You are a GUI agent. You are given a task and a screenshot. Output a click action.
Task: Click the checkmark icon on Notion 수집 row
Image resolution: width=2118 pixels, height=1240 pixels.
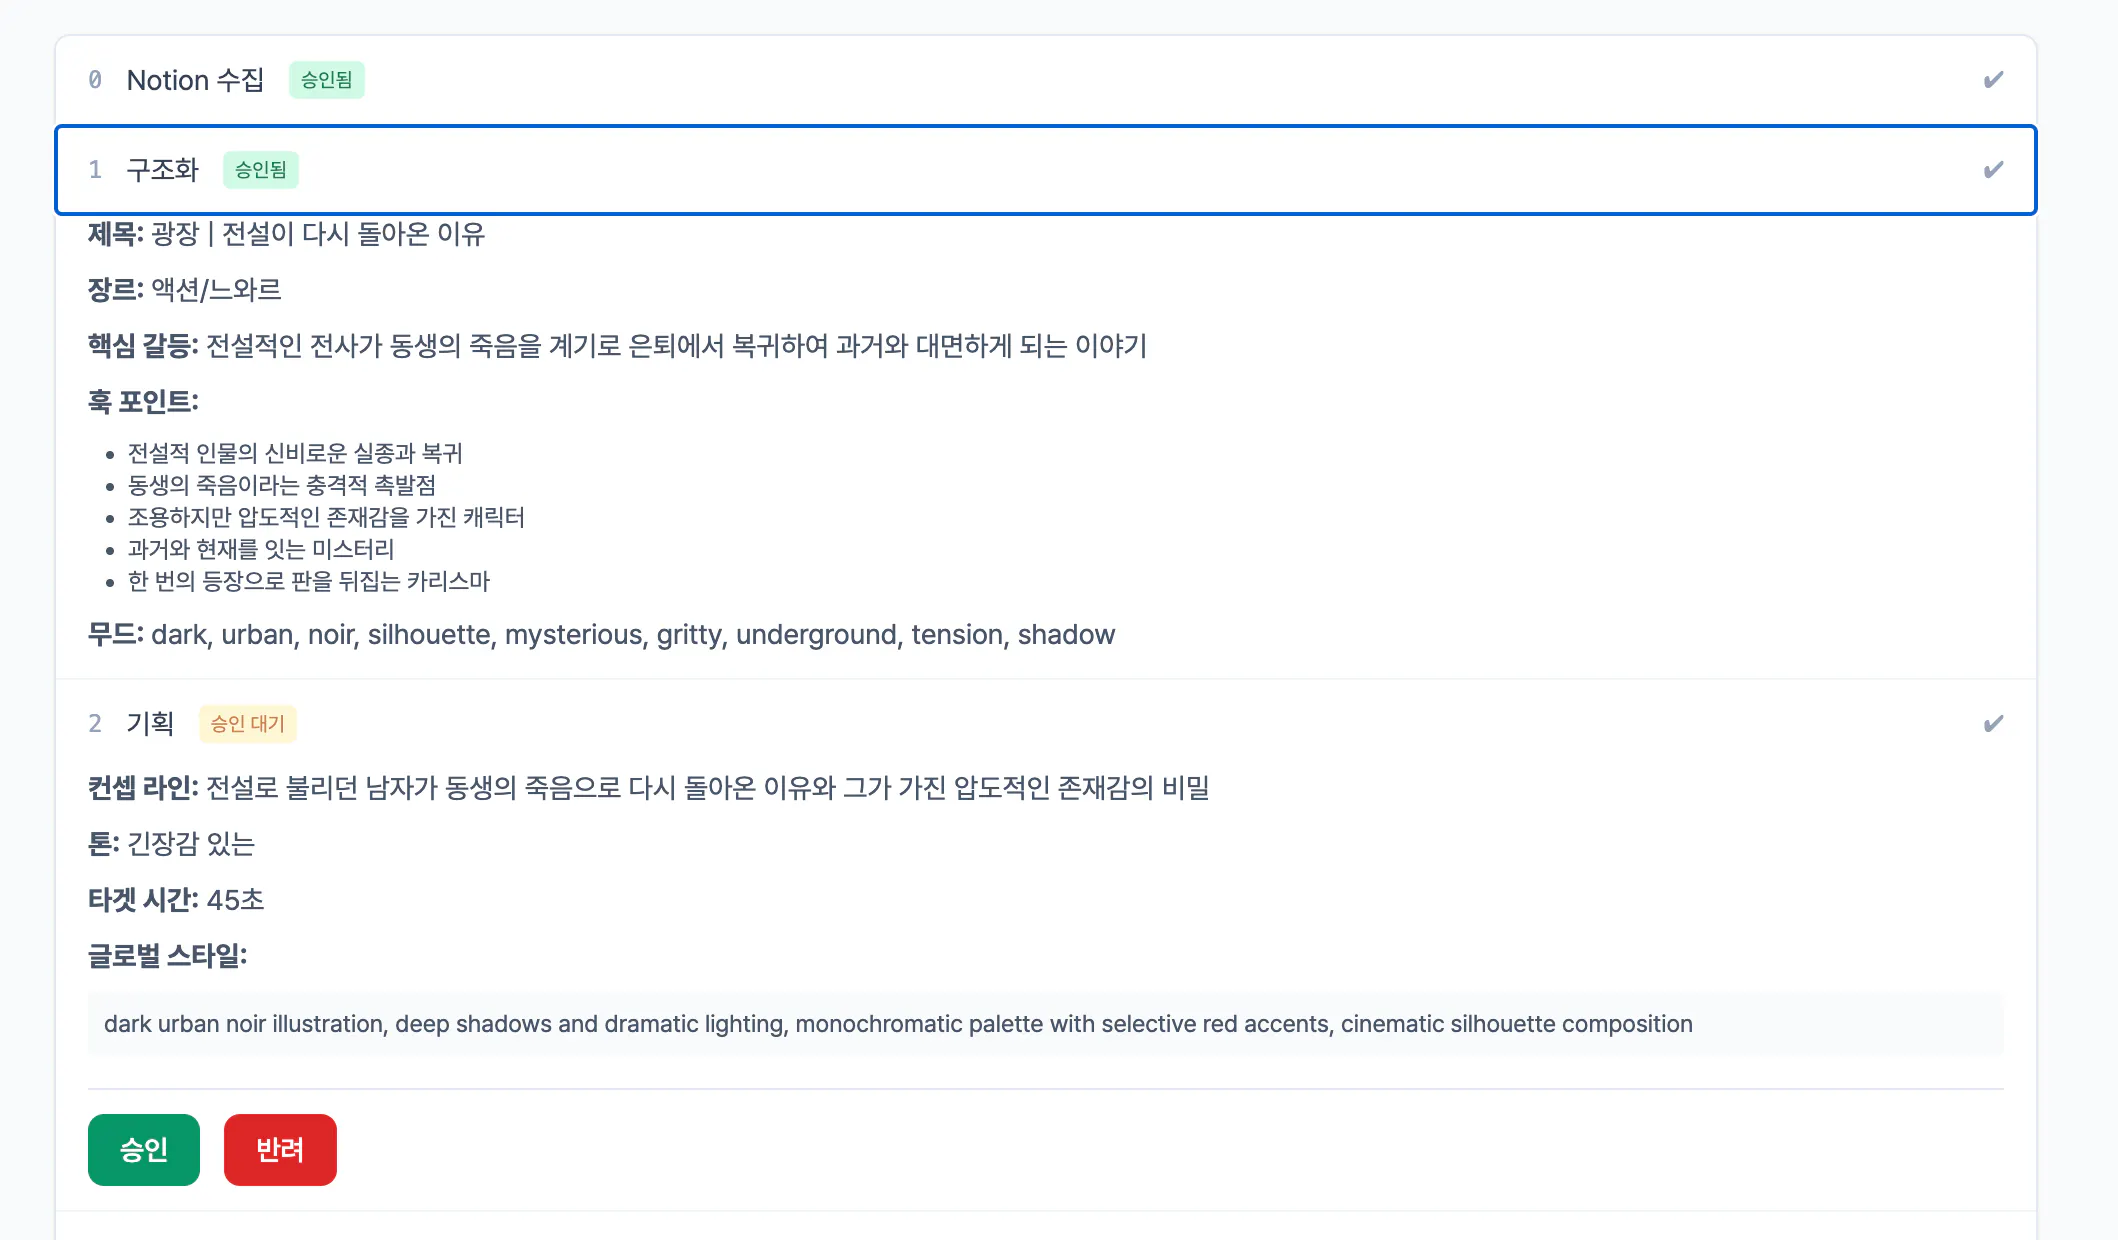point(1993,80)
